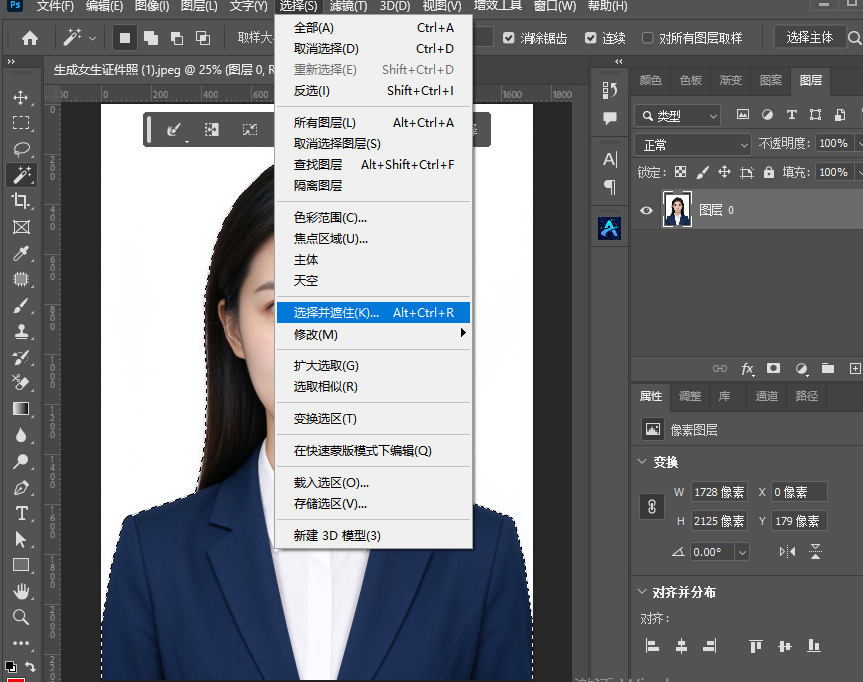Align top edges in 对齐 section

756,645
